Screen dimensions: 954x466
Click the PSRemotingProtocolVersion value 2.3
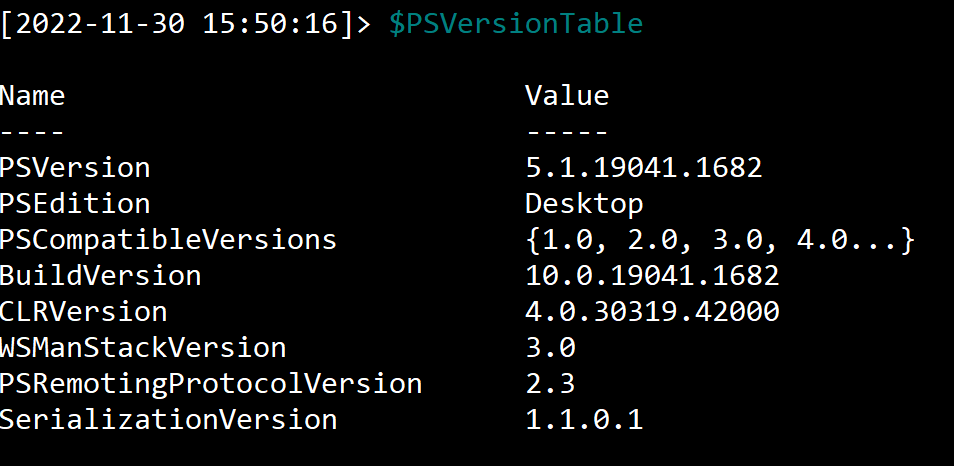coord(551,384)
